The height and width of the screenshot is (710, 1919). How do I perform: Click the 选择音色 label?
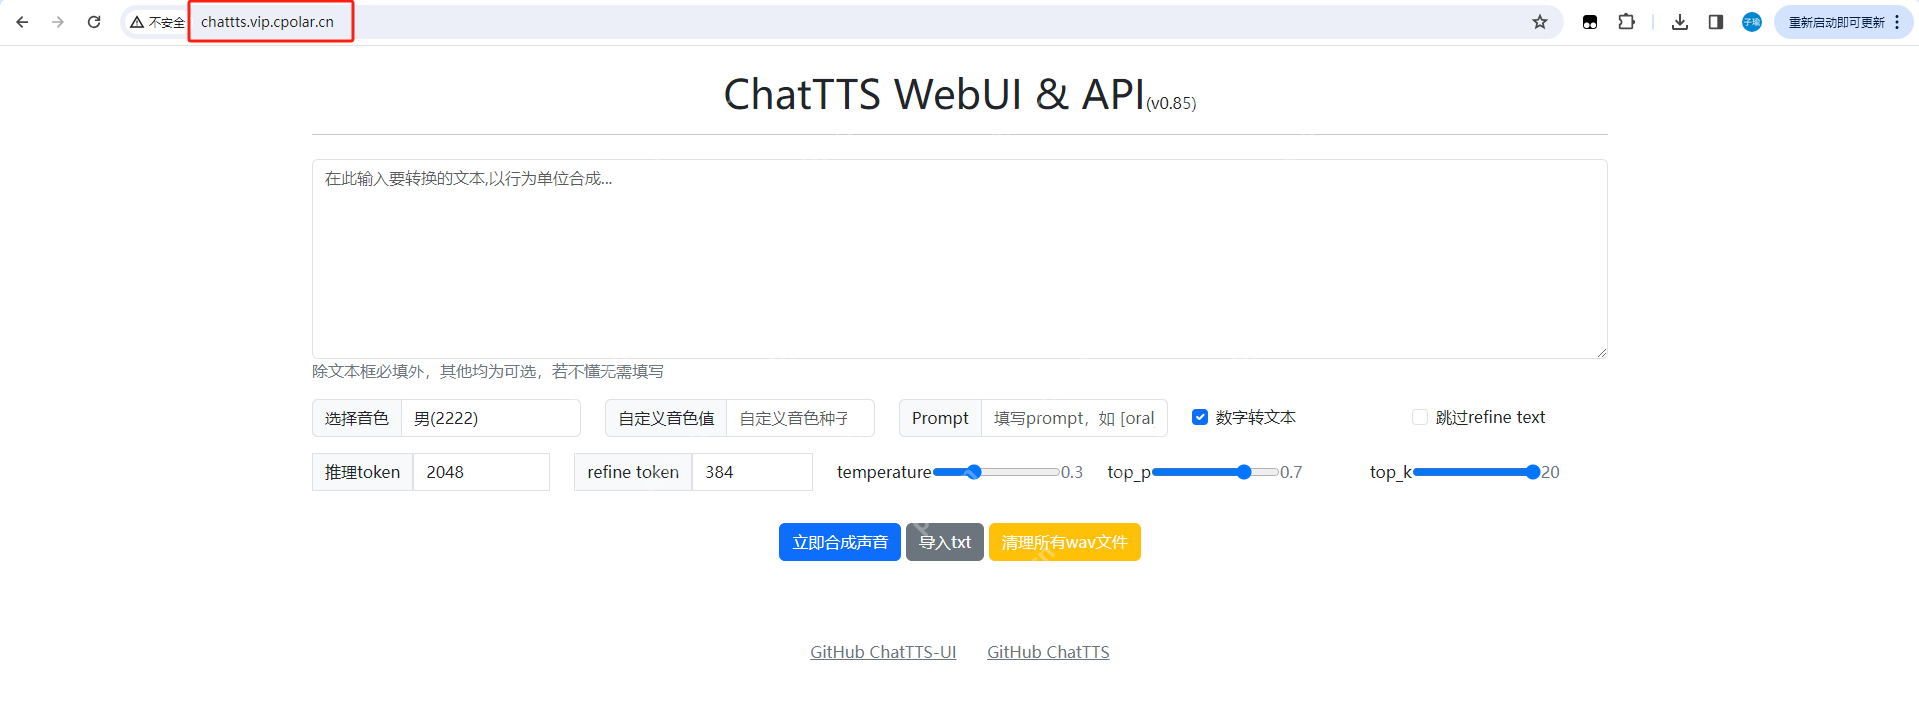click(x=357, y=418)
